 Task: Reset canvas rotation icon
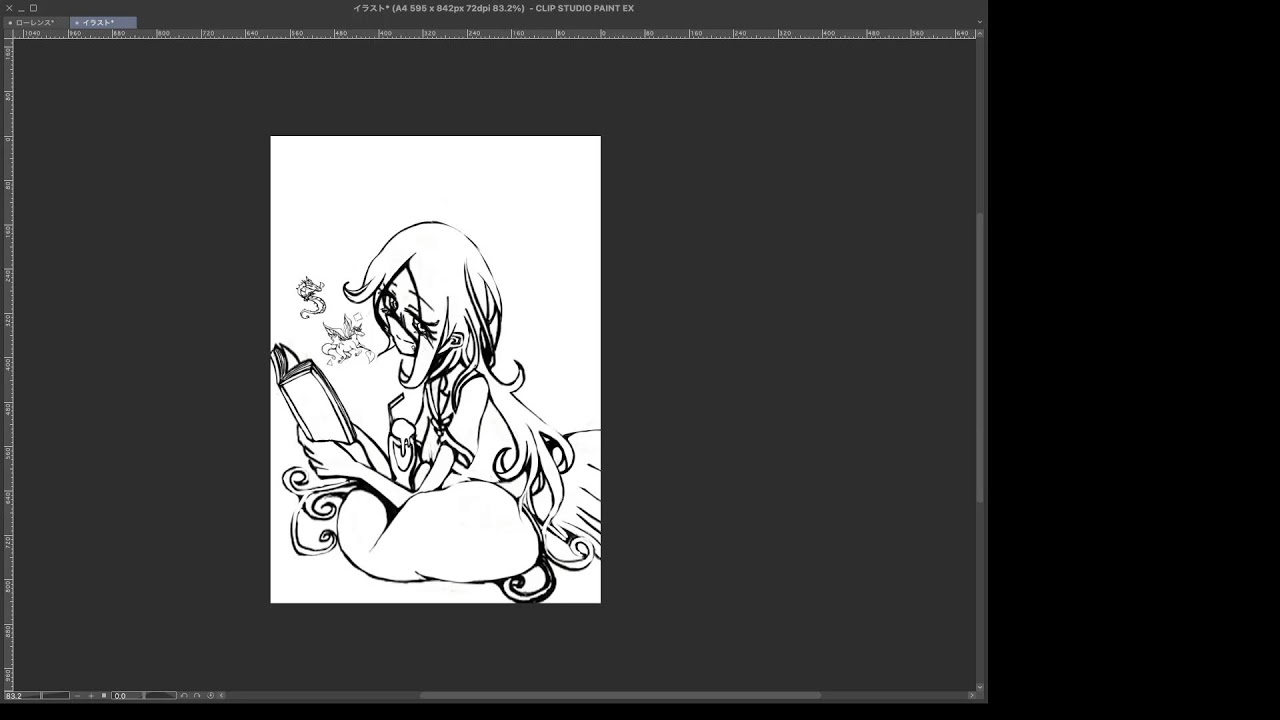[210, 695]
